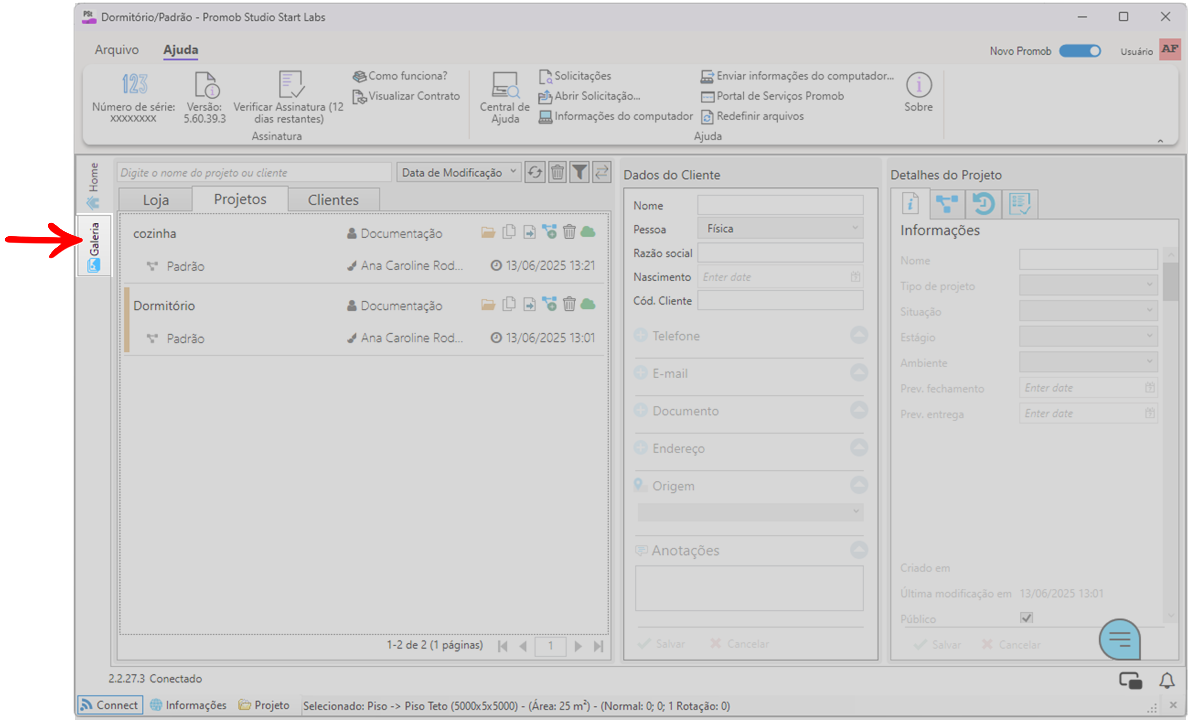
Task: Click the filter funnel icon
Action: coord(579,172)
